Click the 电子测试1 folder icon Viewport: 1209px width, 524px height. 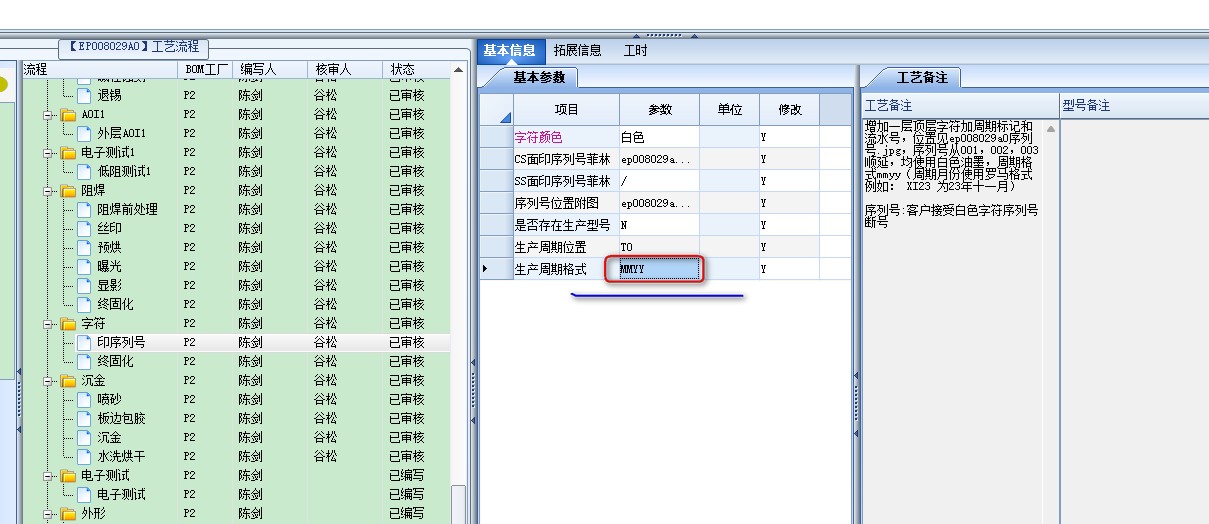(x=68, y=153)
